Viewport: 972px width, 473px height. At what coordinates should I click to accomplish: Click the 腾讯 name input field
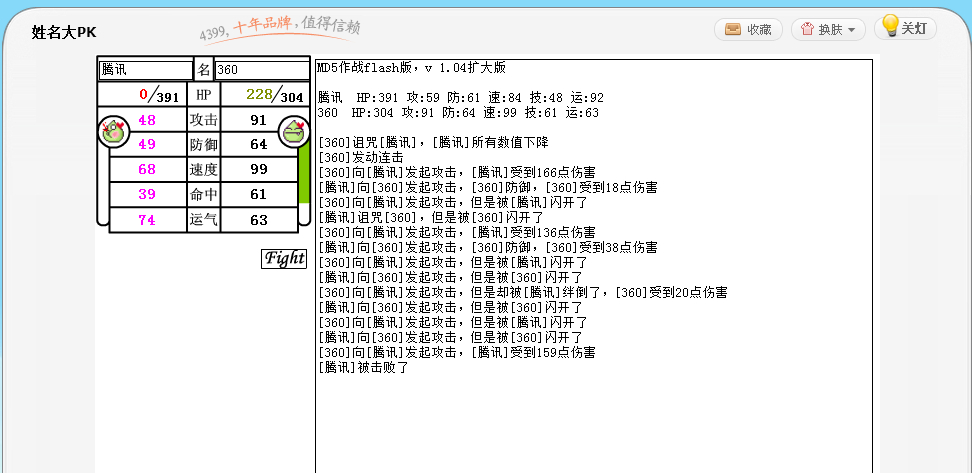pyautogui.click(x=146, y=70)
